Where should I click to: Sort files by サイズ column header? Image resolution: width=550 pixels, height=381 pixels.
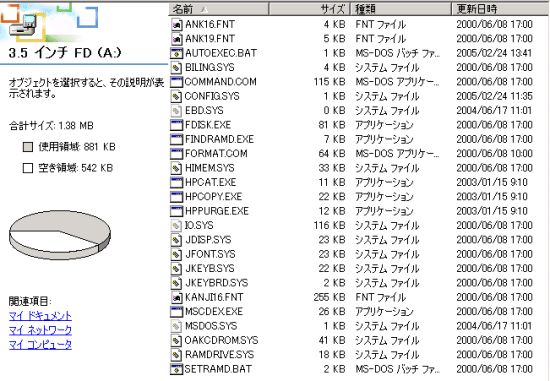tap(310, 9)
